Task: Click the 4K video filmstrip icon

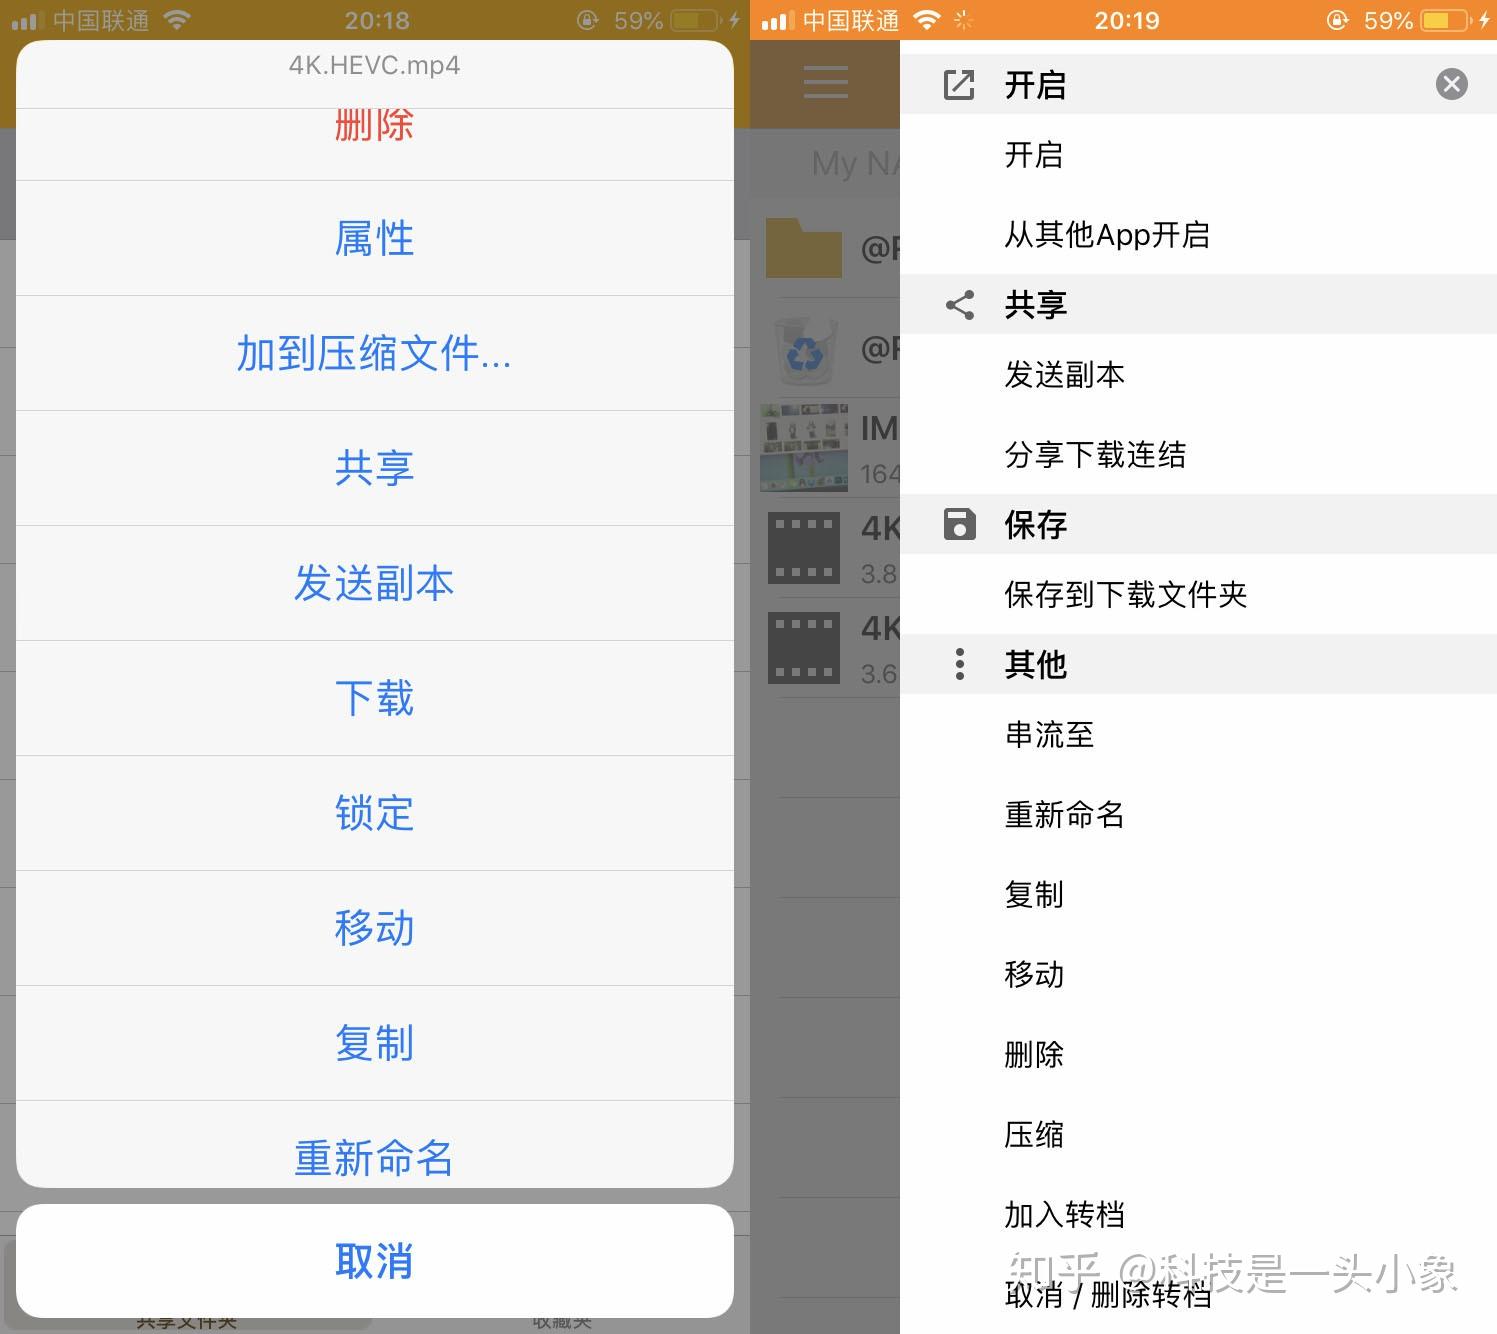Action: [x=803, y=548]
